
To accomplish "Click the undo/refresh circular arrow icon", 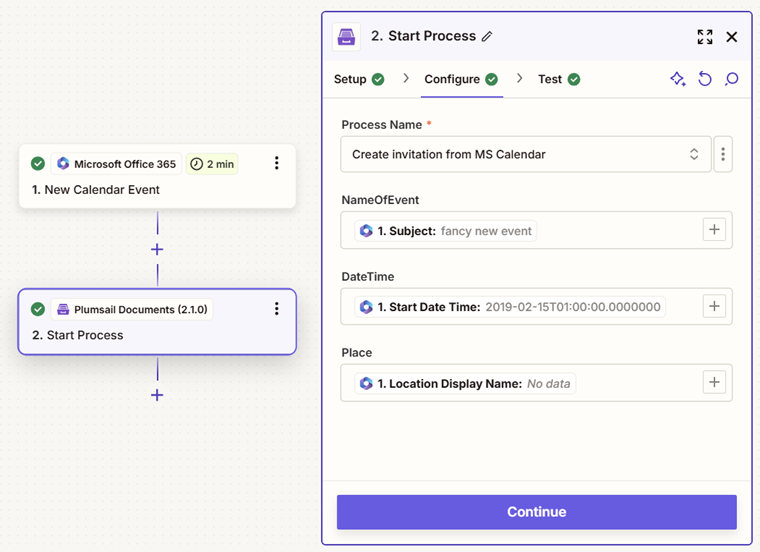I will click(705, 79).
